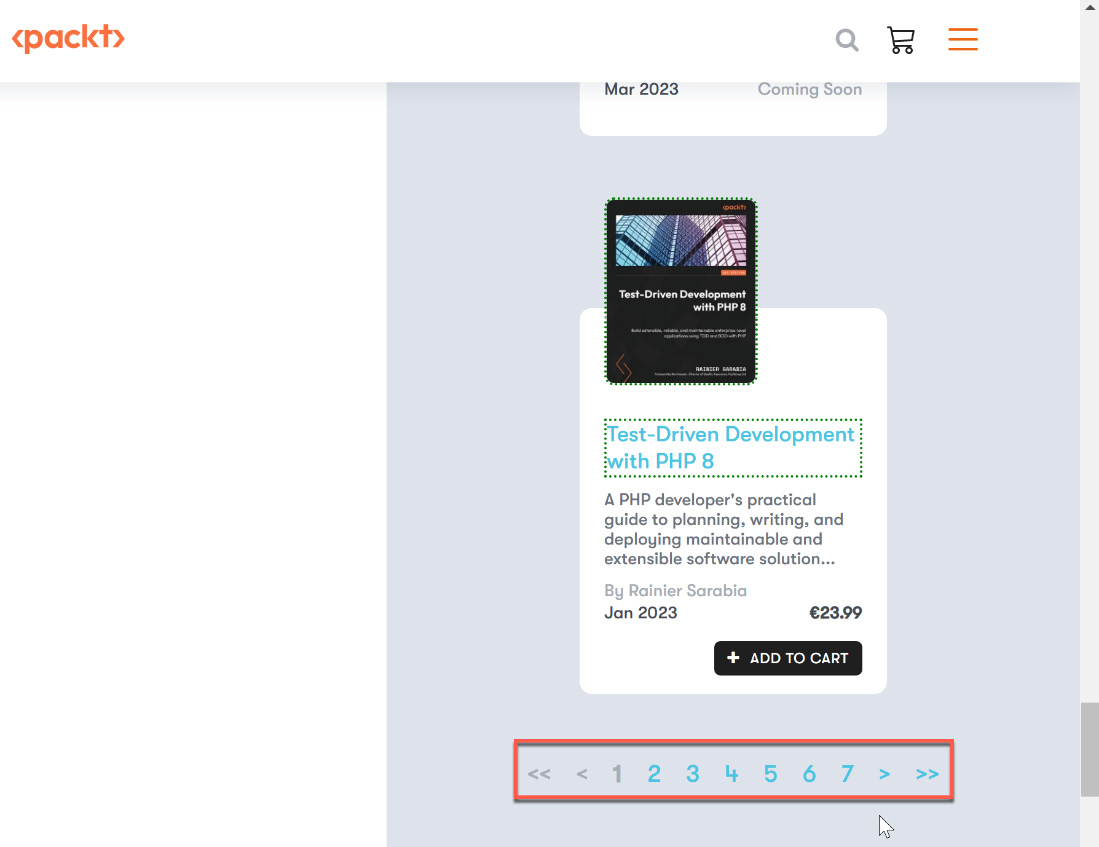Click the 'Coming Soon' label
The image size is (1099, 847).
tap(810, 89)
